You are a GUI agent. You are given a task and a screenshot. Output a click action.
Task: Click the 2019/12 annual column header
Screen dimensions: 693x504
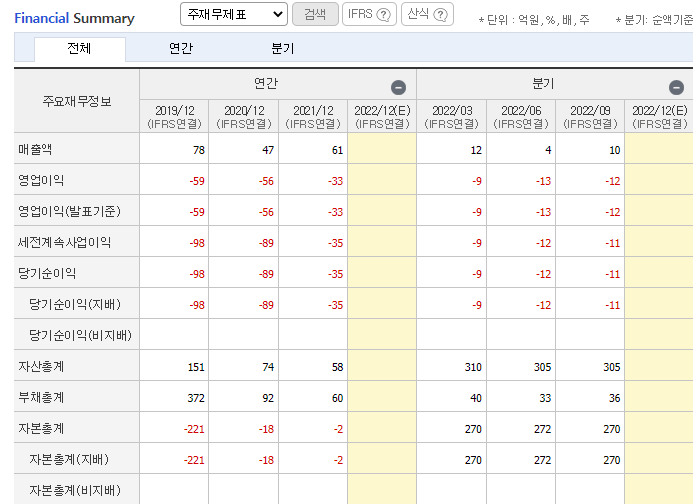click(175, 116)
